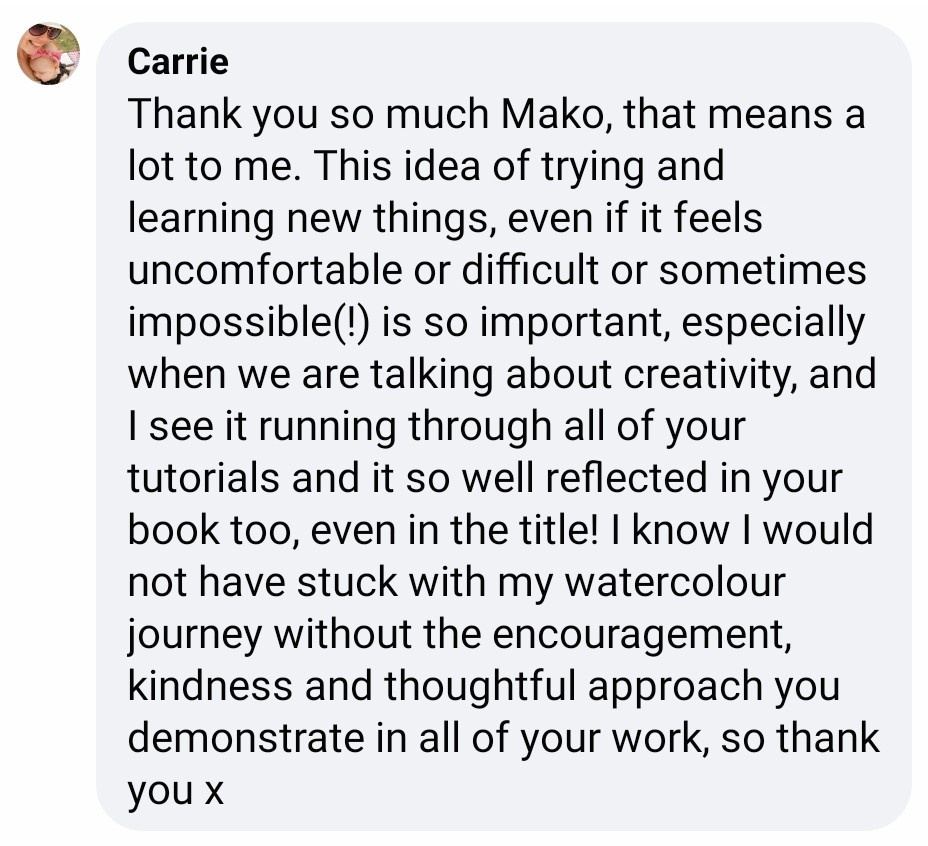Click the word 'kindness' in the comment
Image resolution: width=928 pixels, height=846 pixels.
point(210,687)
